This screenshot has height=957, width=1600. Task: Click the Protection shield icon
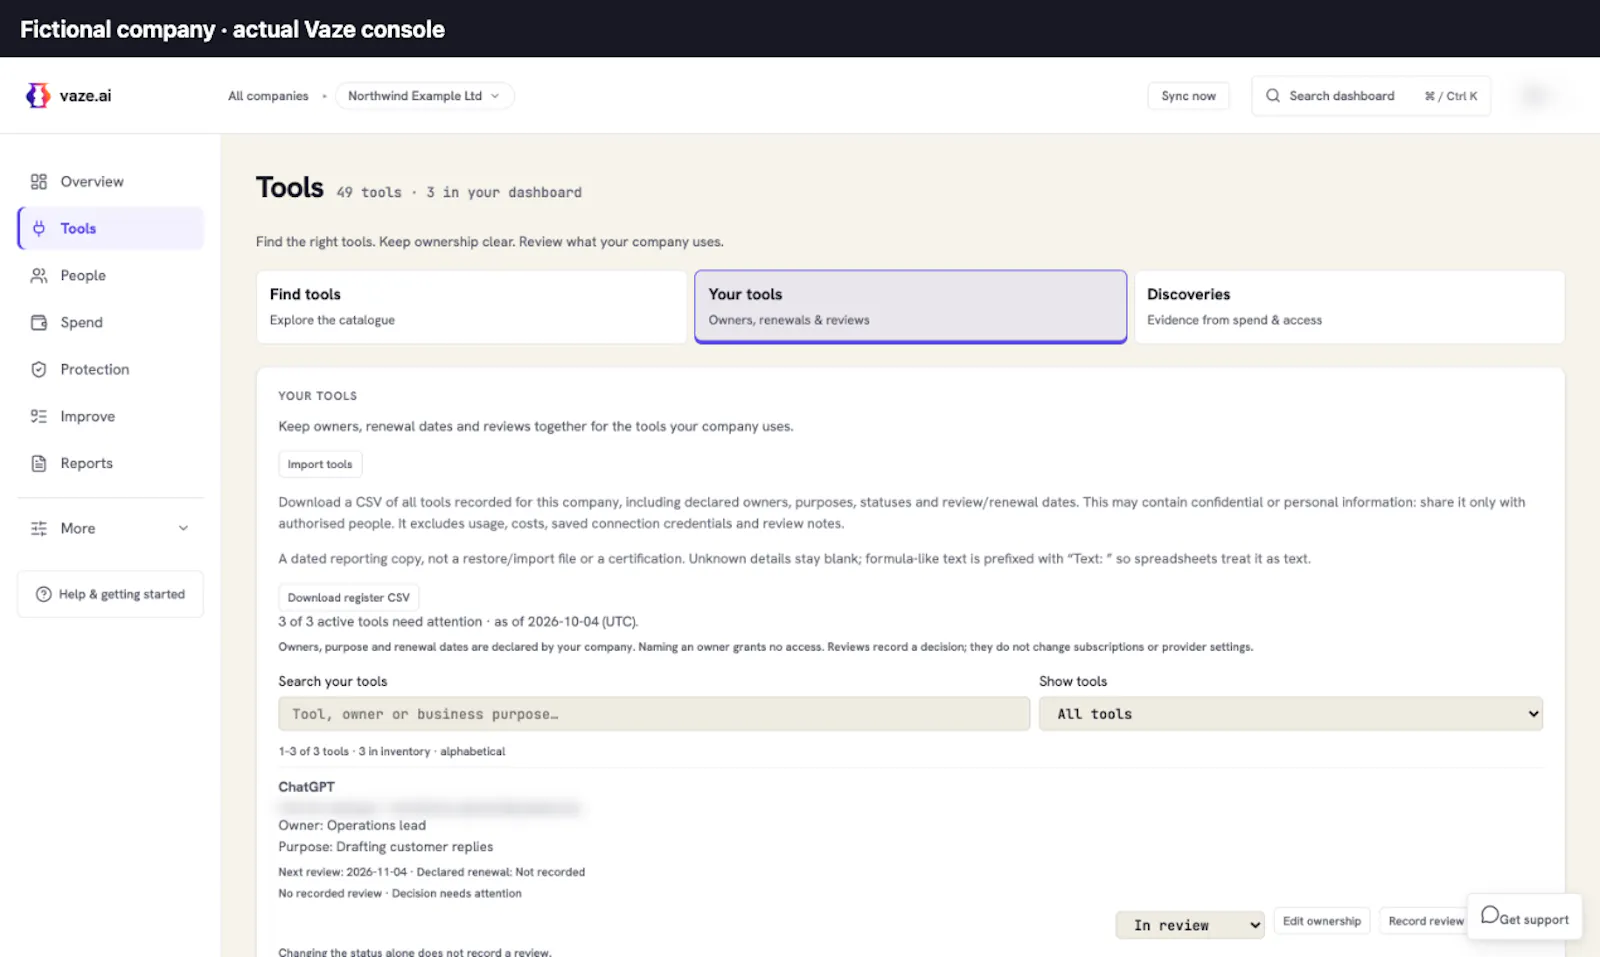click(x=39, y=369)
